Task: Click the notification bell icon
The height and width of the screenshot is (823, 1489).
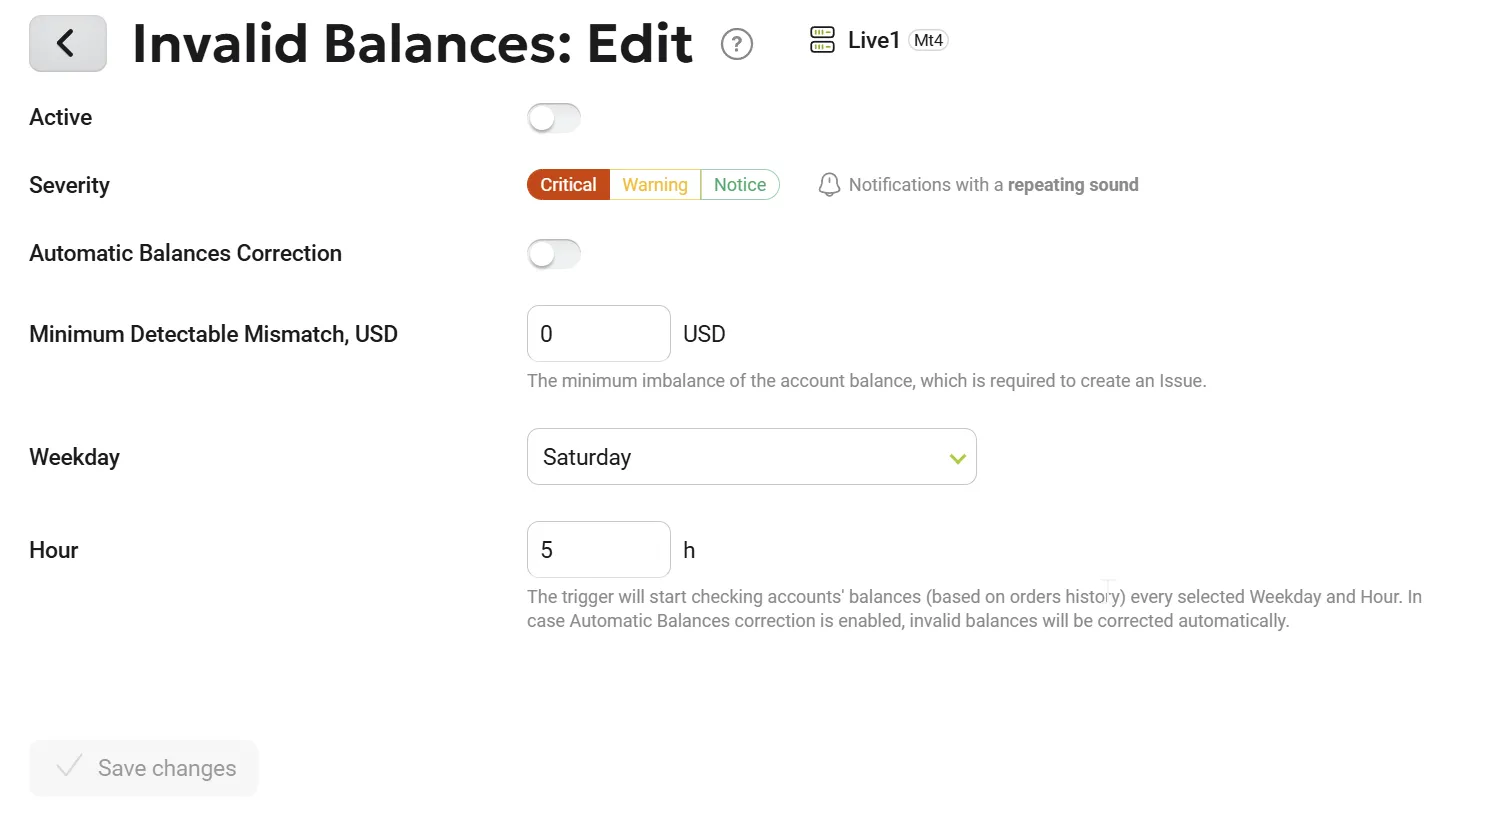Action: (x=829, y=185)
